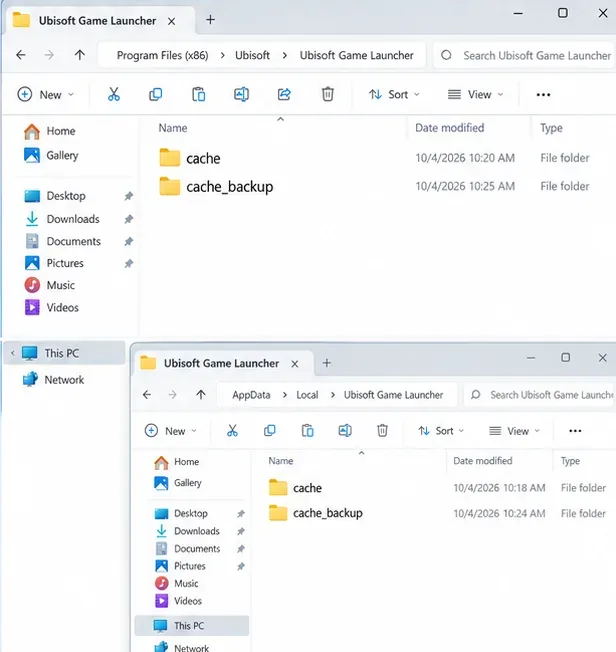616x652 pixels.
Task: Open Sort dropdown in AppData window
Action: [441, 431]
